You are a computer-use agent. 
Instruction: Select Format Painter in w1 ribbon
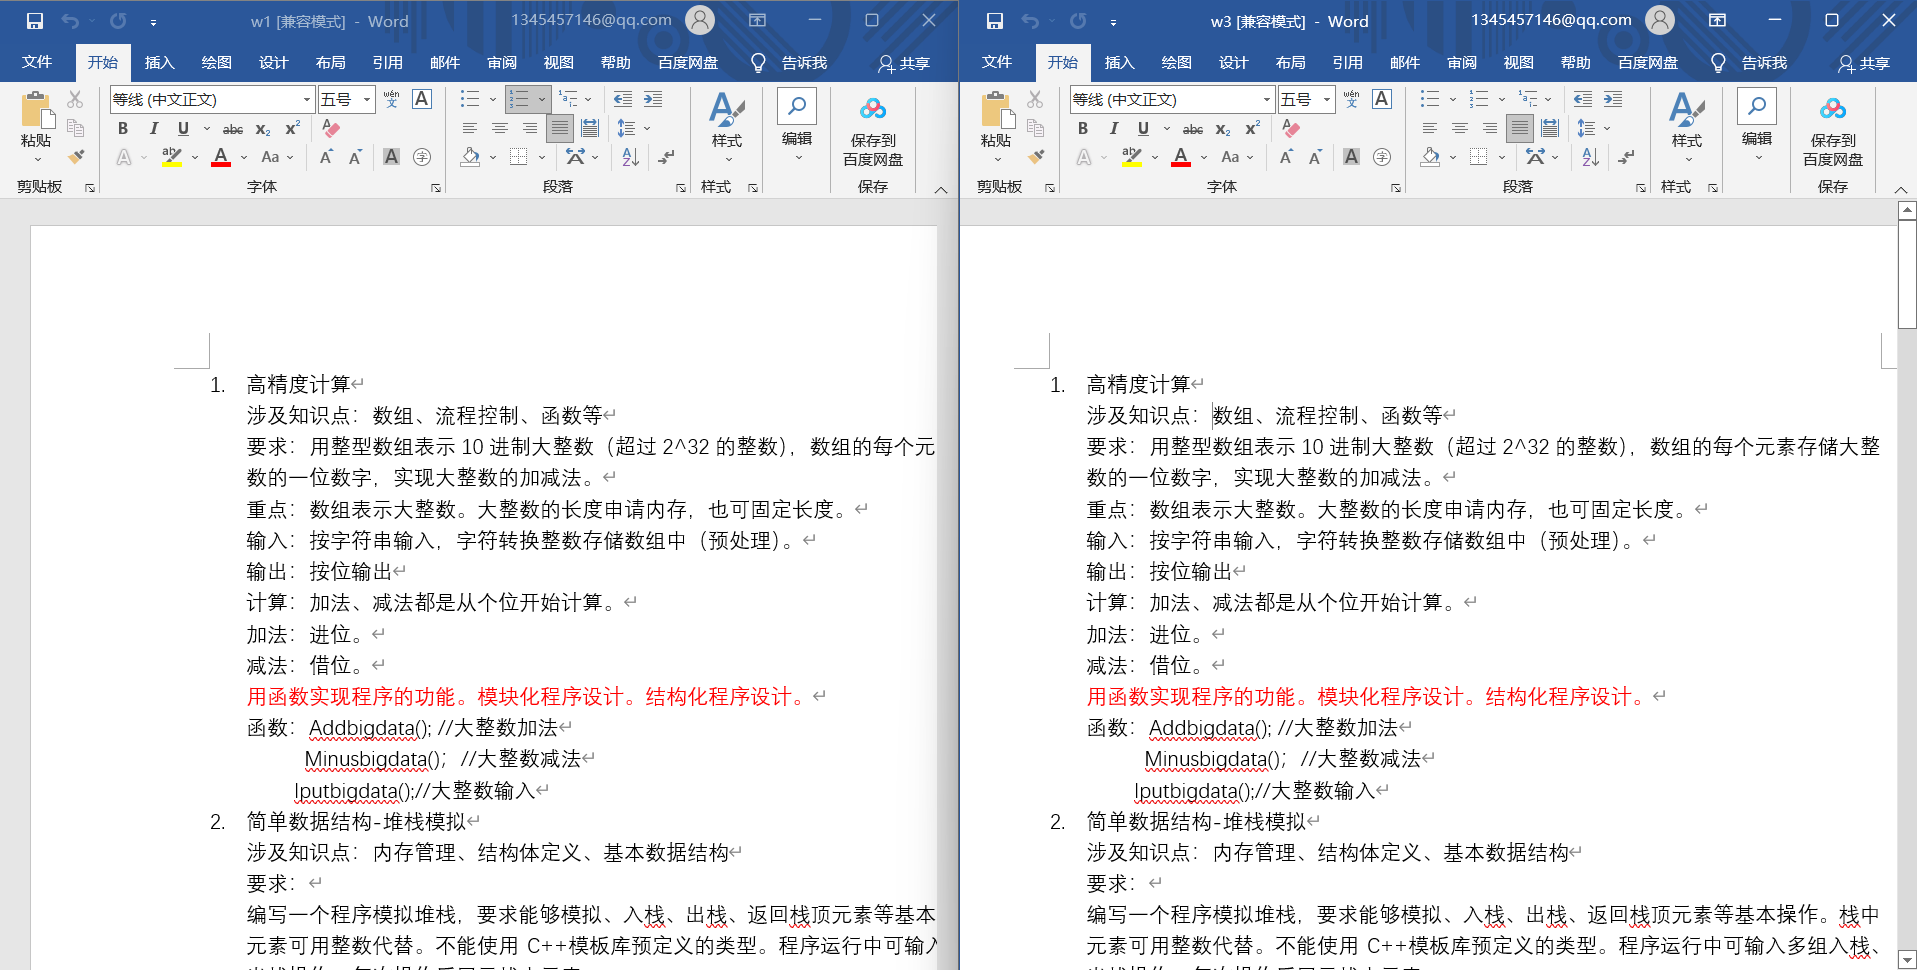[76, 157]
